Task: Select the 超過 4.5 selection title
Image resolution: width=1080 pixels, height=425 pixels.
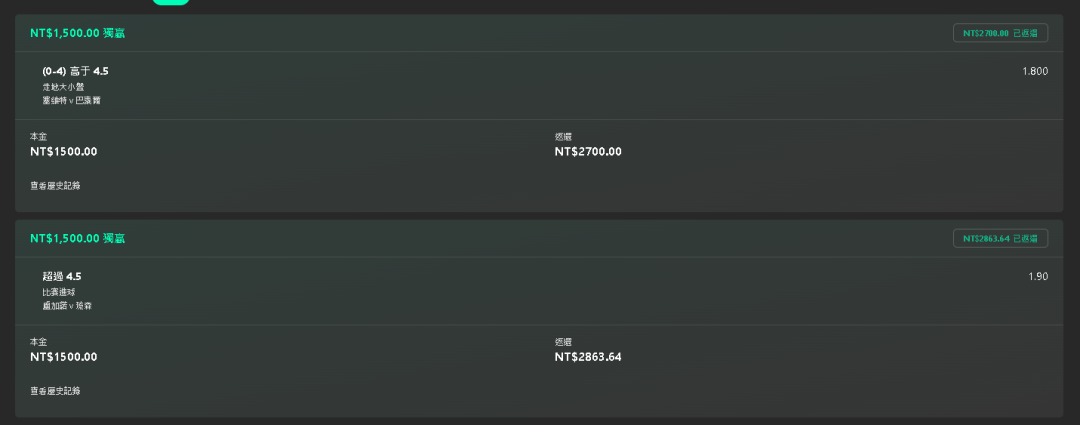Action: coord(62,276)
